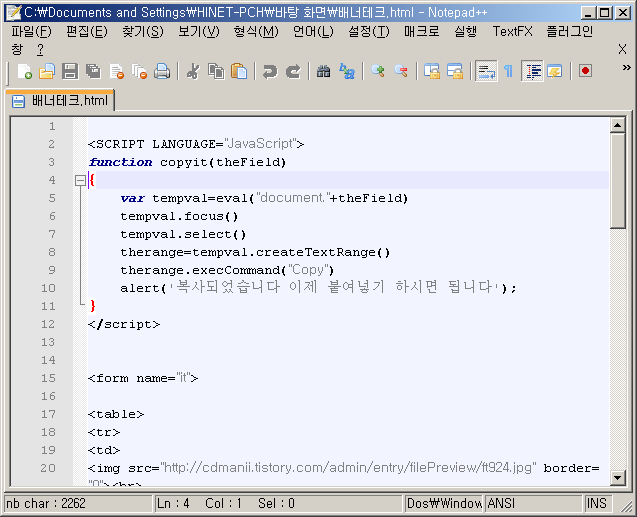The image size is (637, 517).
Task: Close document with menu bar X
Action: [x=622, y=50]
